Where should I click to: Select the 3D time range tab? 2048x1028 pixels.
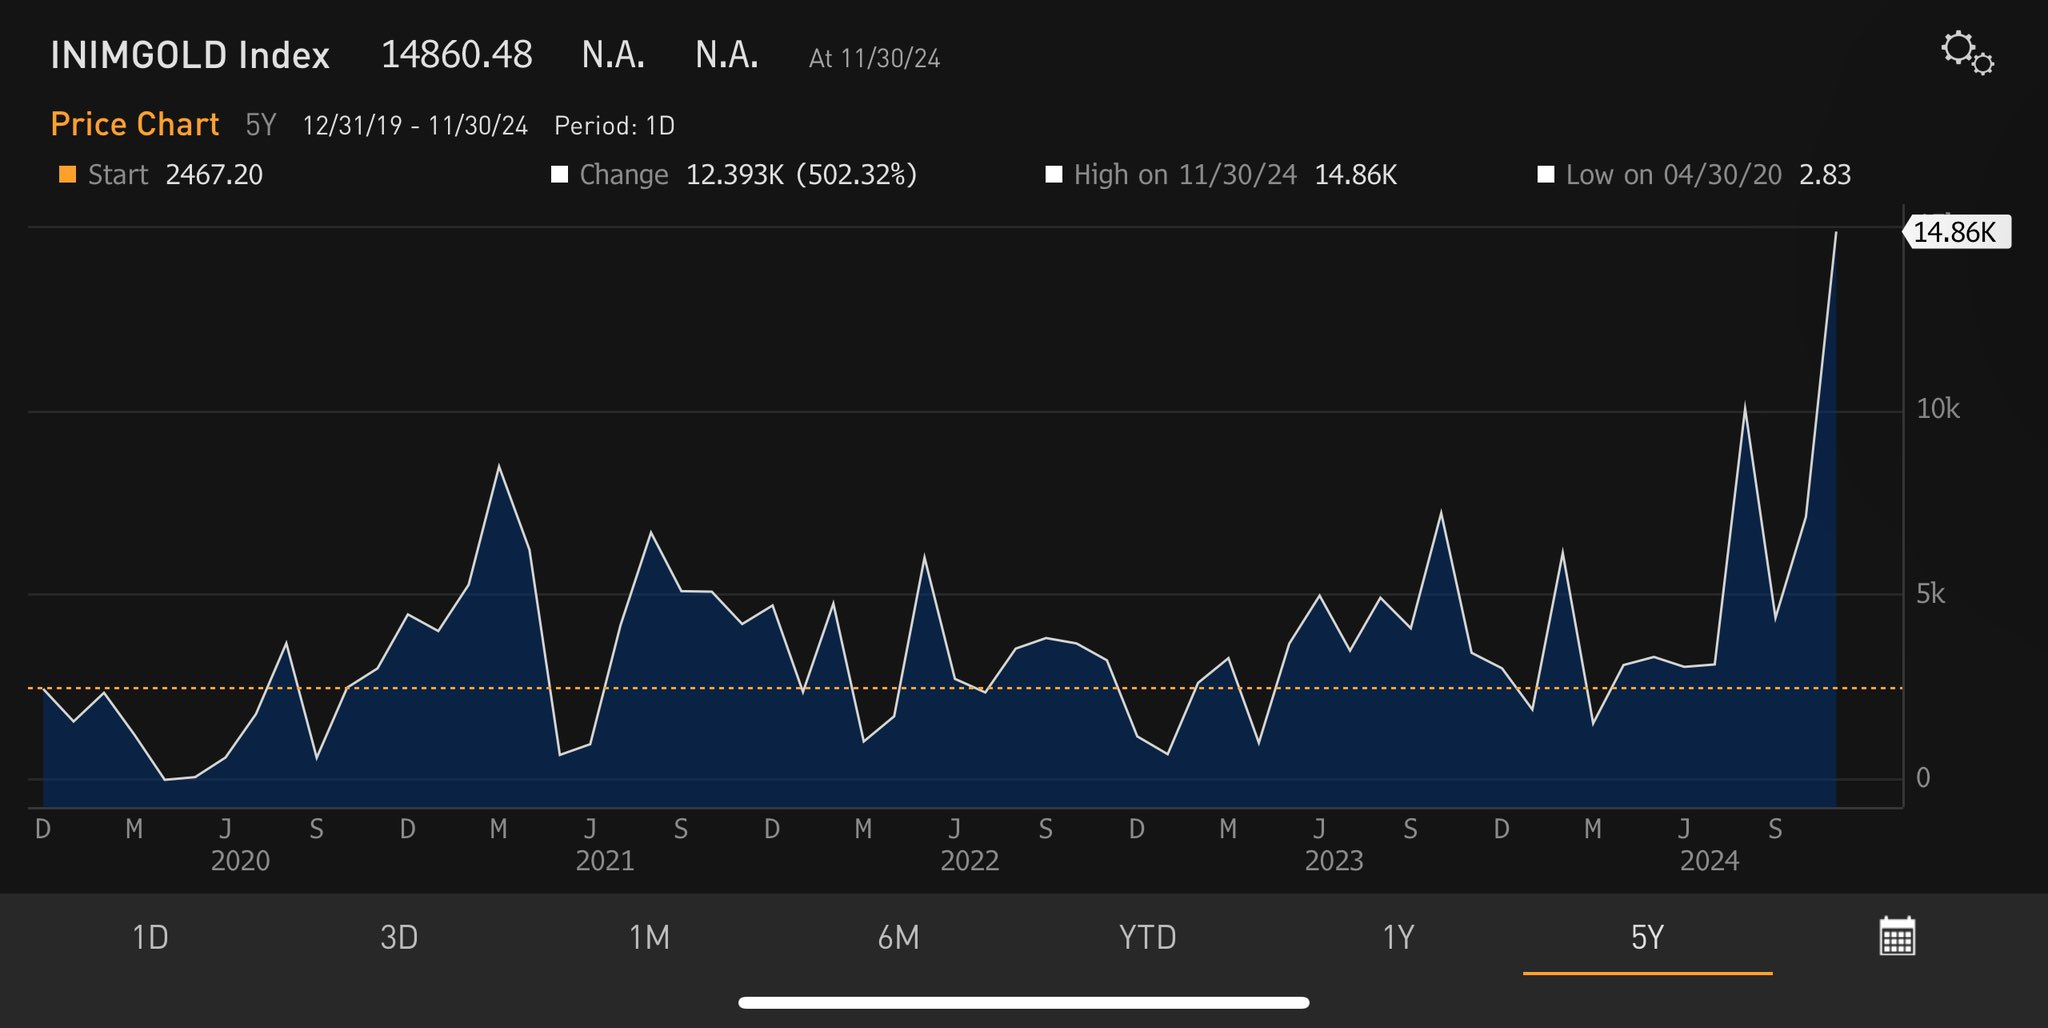click(x=399, y=938)
